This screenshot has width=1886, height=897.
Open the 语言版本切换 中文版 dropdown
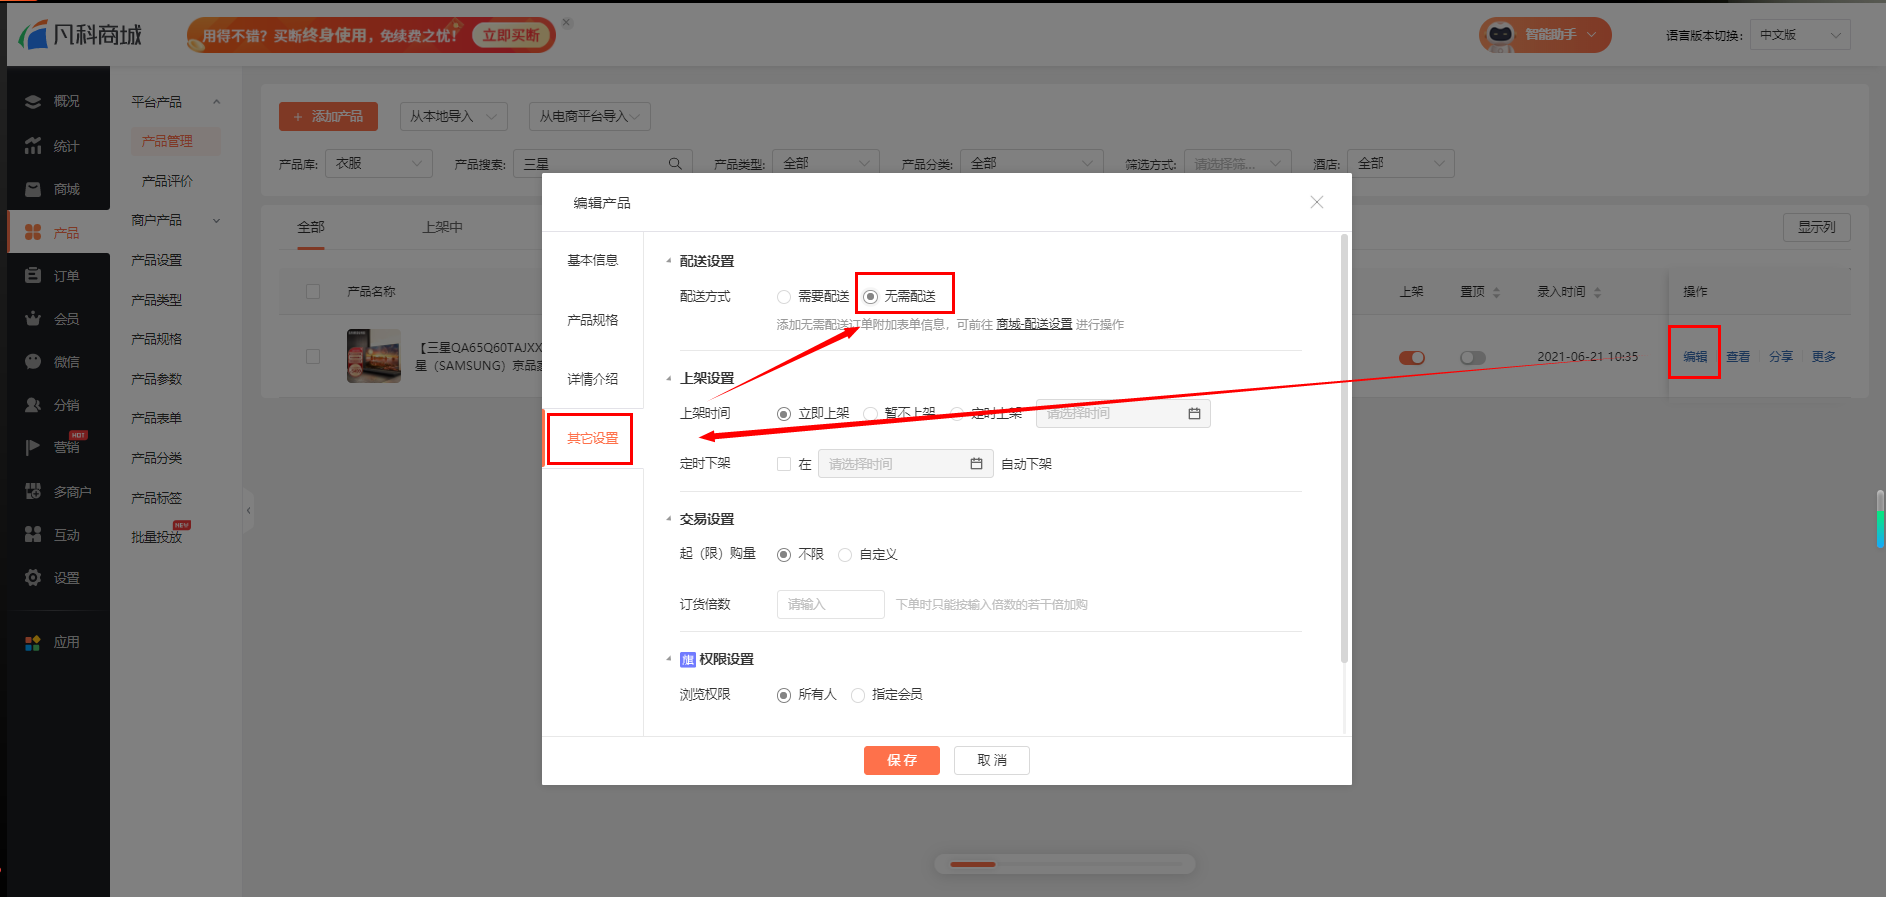point(1800,35)
